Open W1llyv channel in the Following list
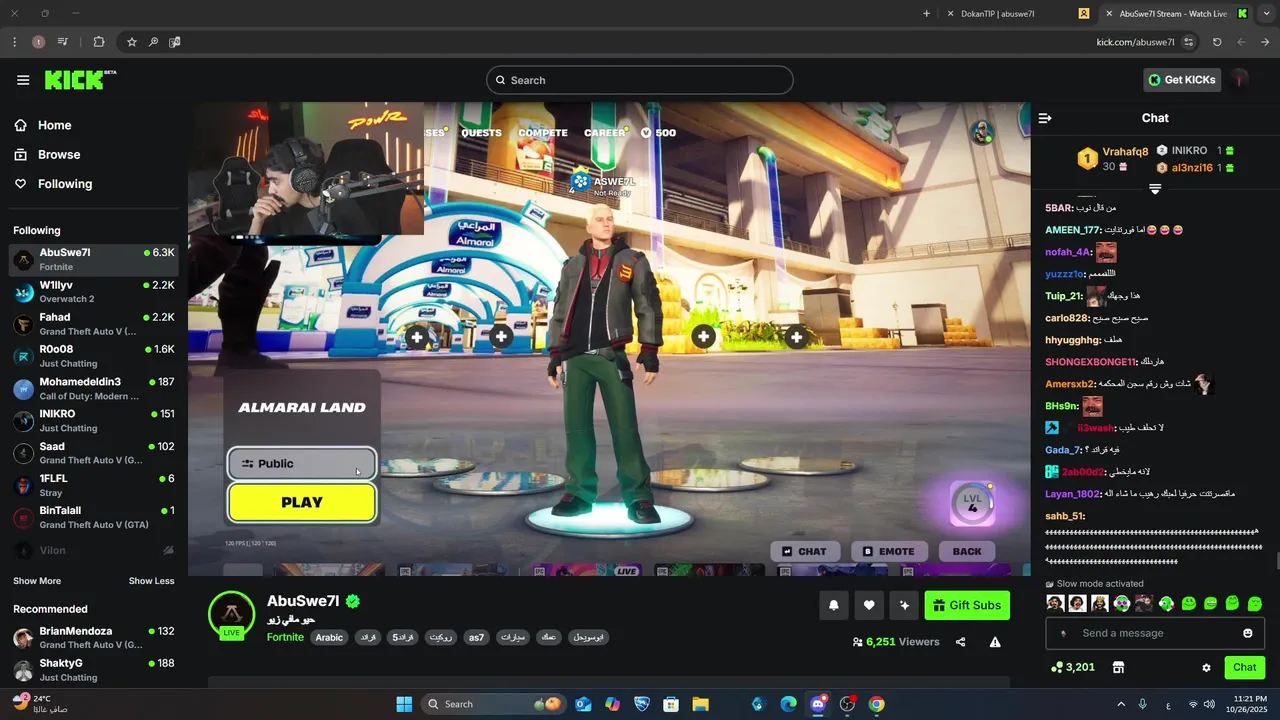This screenshot has width=1280, height=720. point(94,292)
